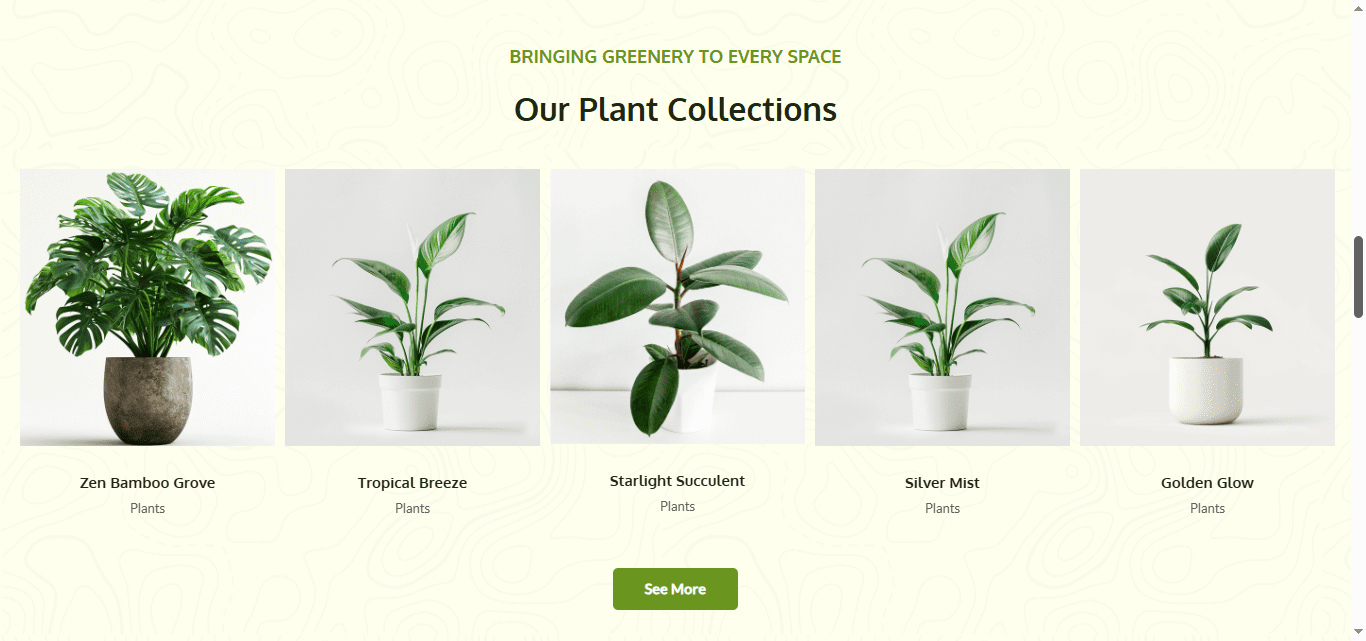This screenshot has width=1366, height=641.
Task: Open the Golden Glow plant image
Action: (x=1207, y=307)
